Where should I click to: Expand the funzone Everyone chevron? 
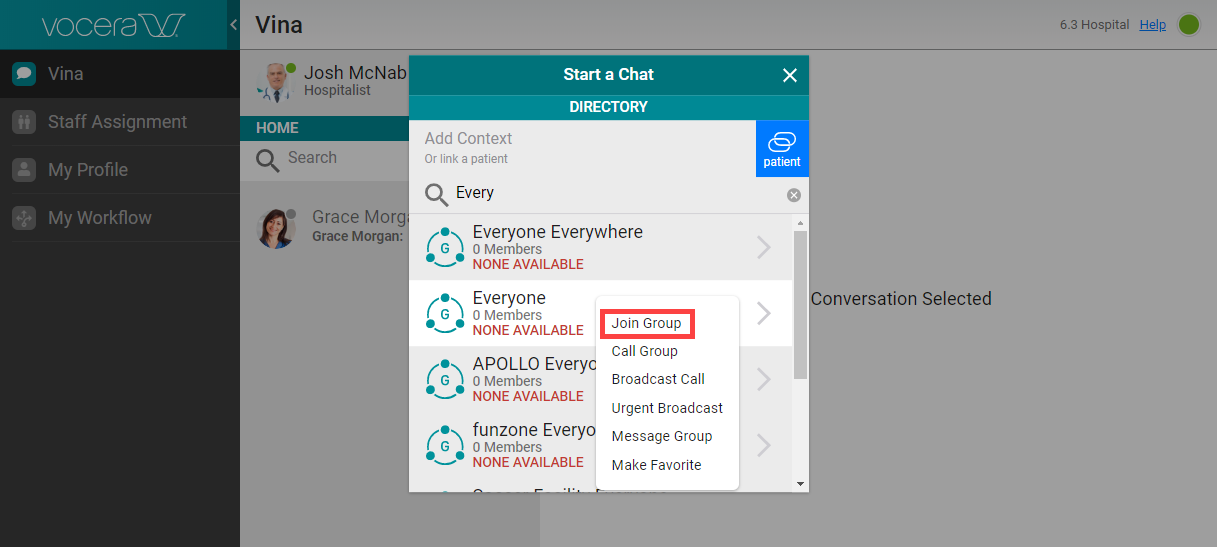[x=764, y=445]
